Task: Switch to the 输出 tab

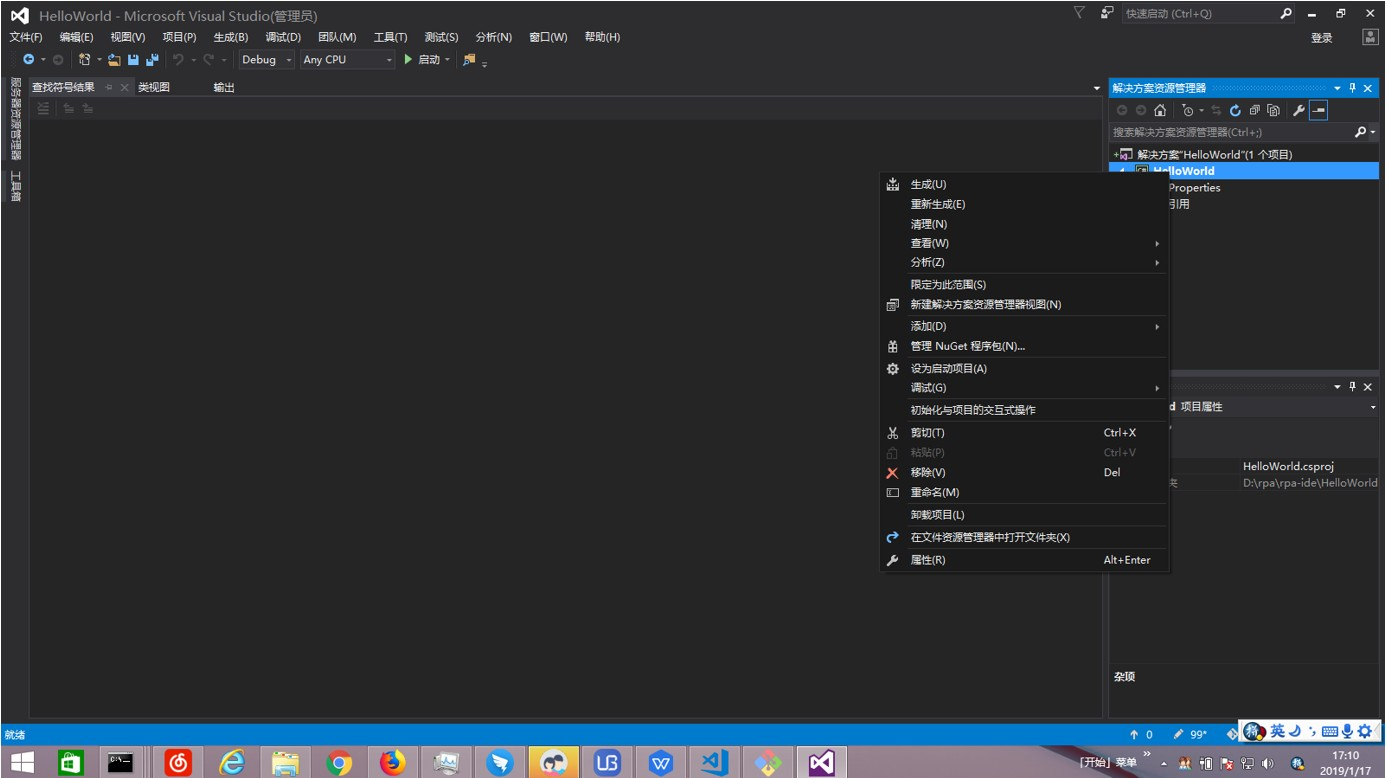Action: pos(224,88)
